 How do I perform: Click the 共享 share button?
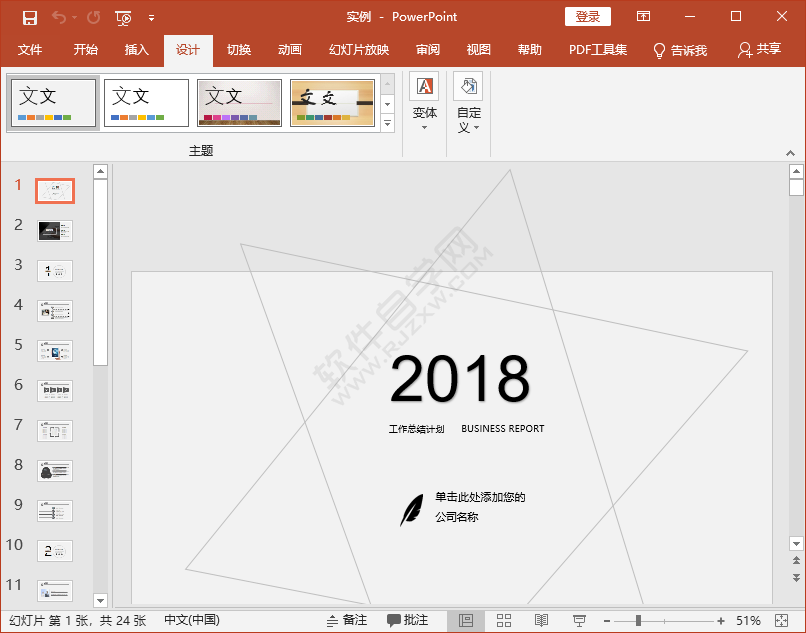point(759,49)
